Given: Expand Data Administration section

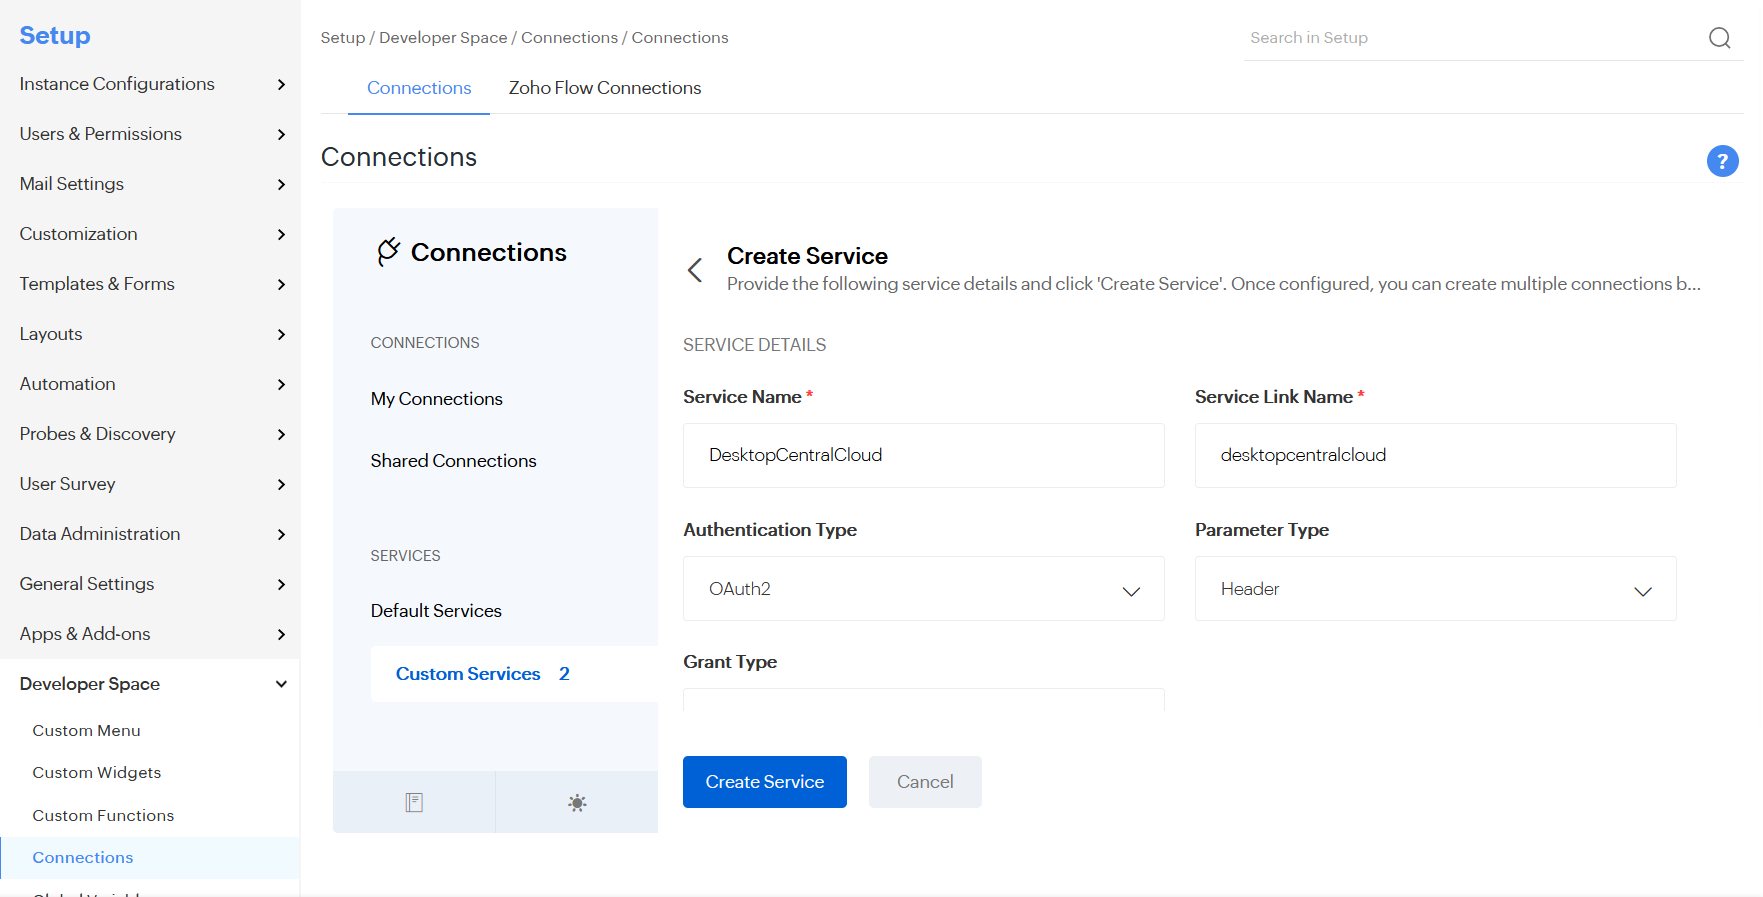Looking at the screenshot, I should [150, 534].
